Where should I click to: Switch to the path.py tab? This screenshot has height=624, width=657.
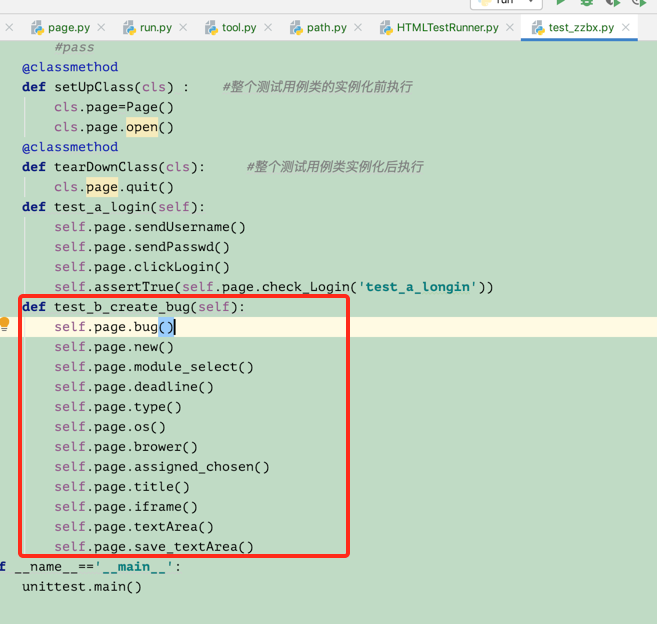[x=327, y=28]
